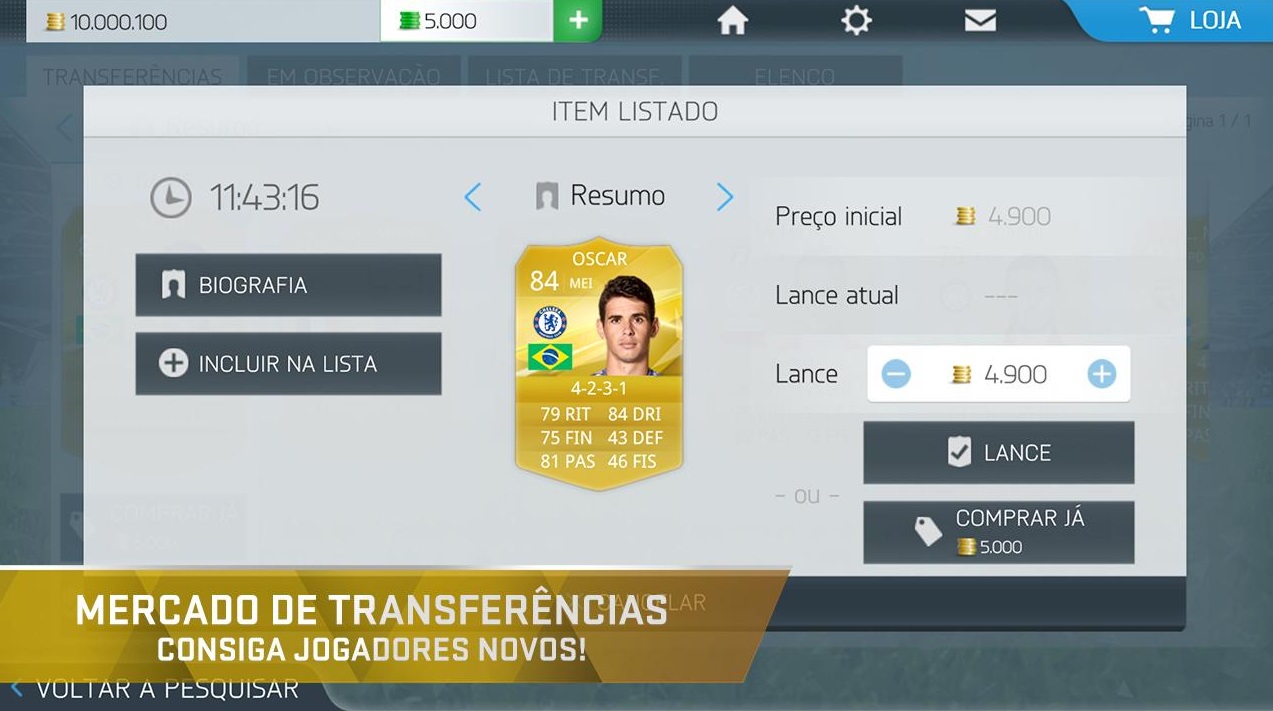Show next card view with right arrow
The width and height of the screenshot is (1273, 711).
click(x=725, y=197)
